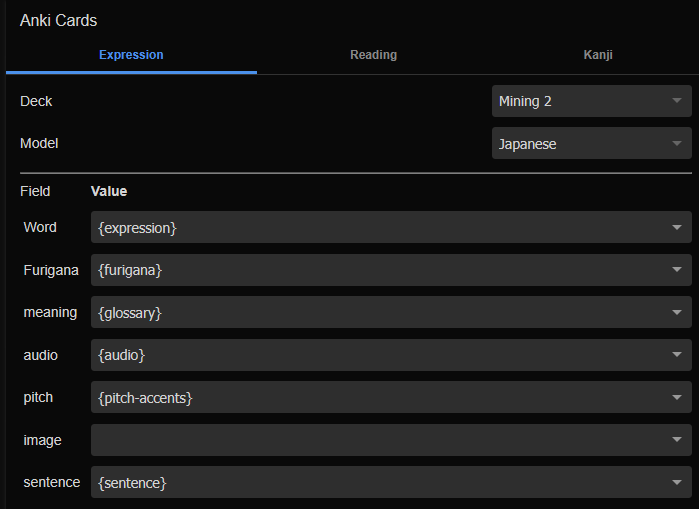Click the sentence field label

(x=52, y=483)
